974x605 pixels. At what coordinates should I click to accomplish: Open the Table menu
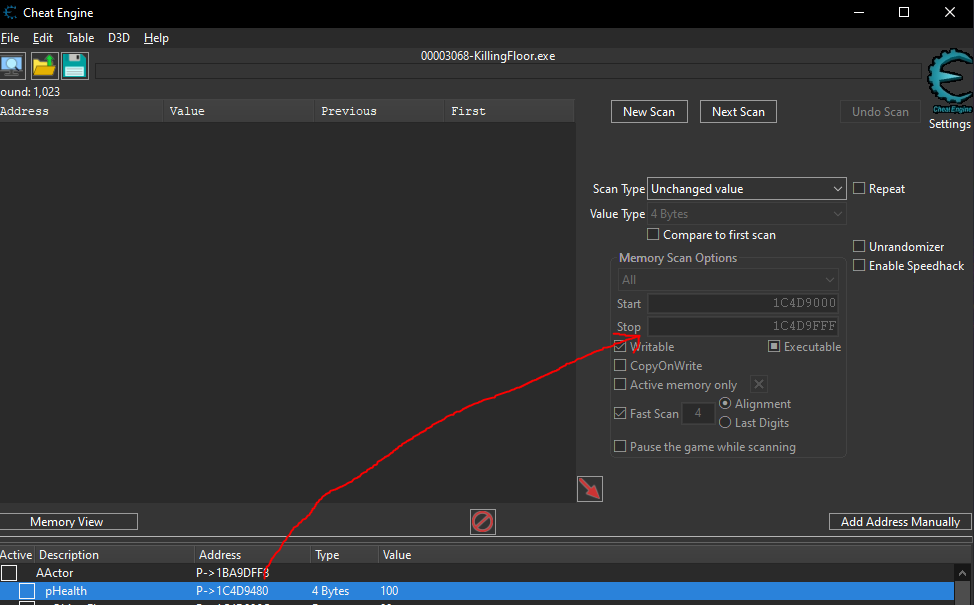[81, 38]
